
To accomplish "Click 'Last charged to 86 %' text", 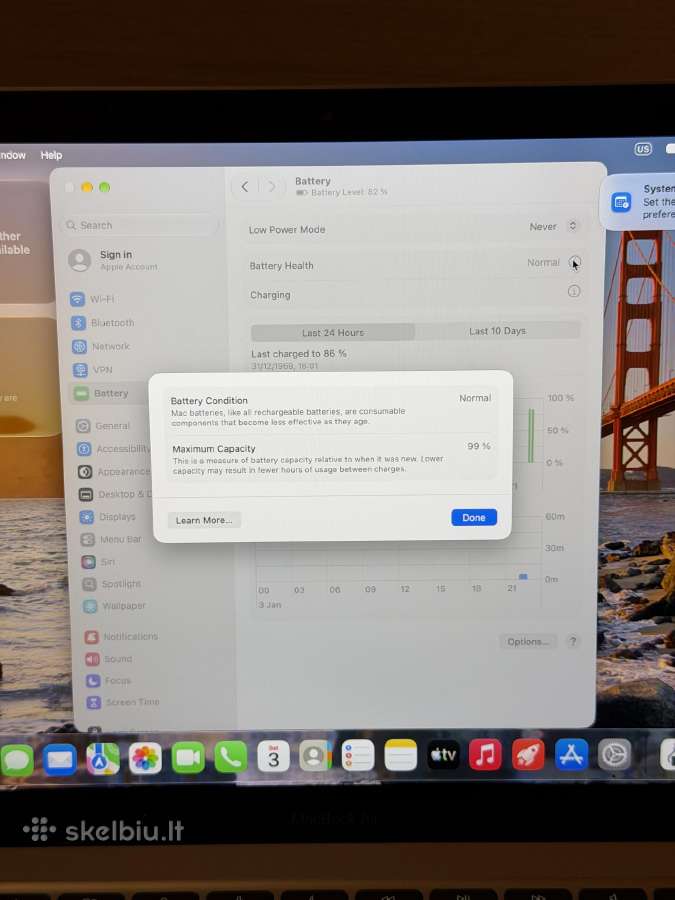I will [299, 354].
